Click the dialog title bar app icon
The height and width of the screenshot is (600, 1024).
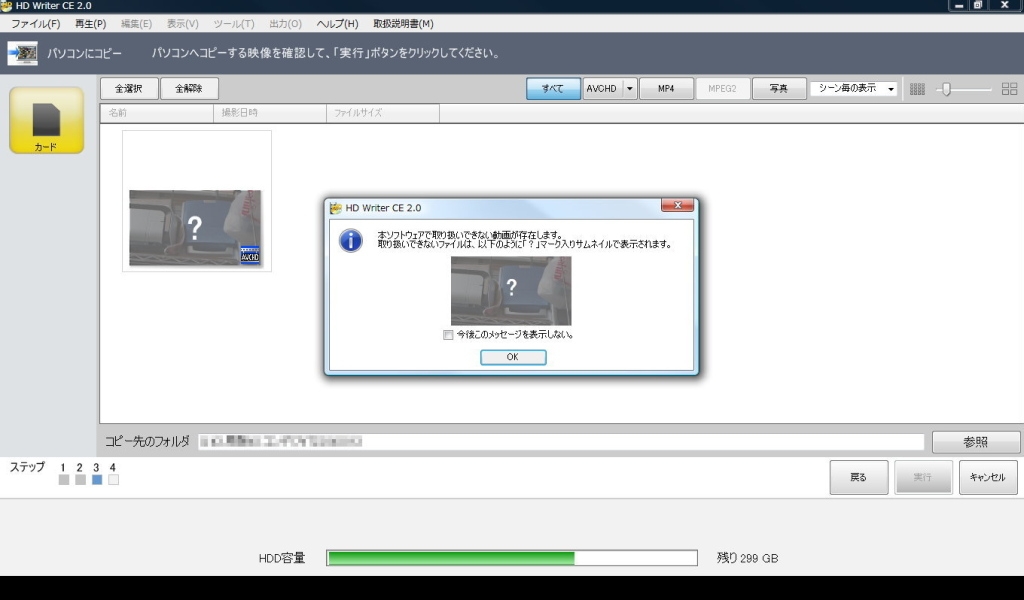pos(336,208)
